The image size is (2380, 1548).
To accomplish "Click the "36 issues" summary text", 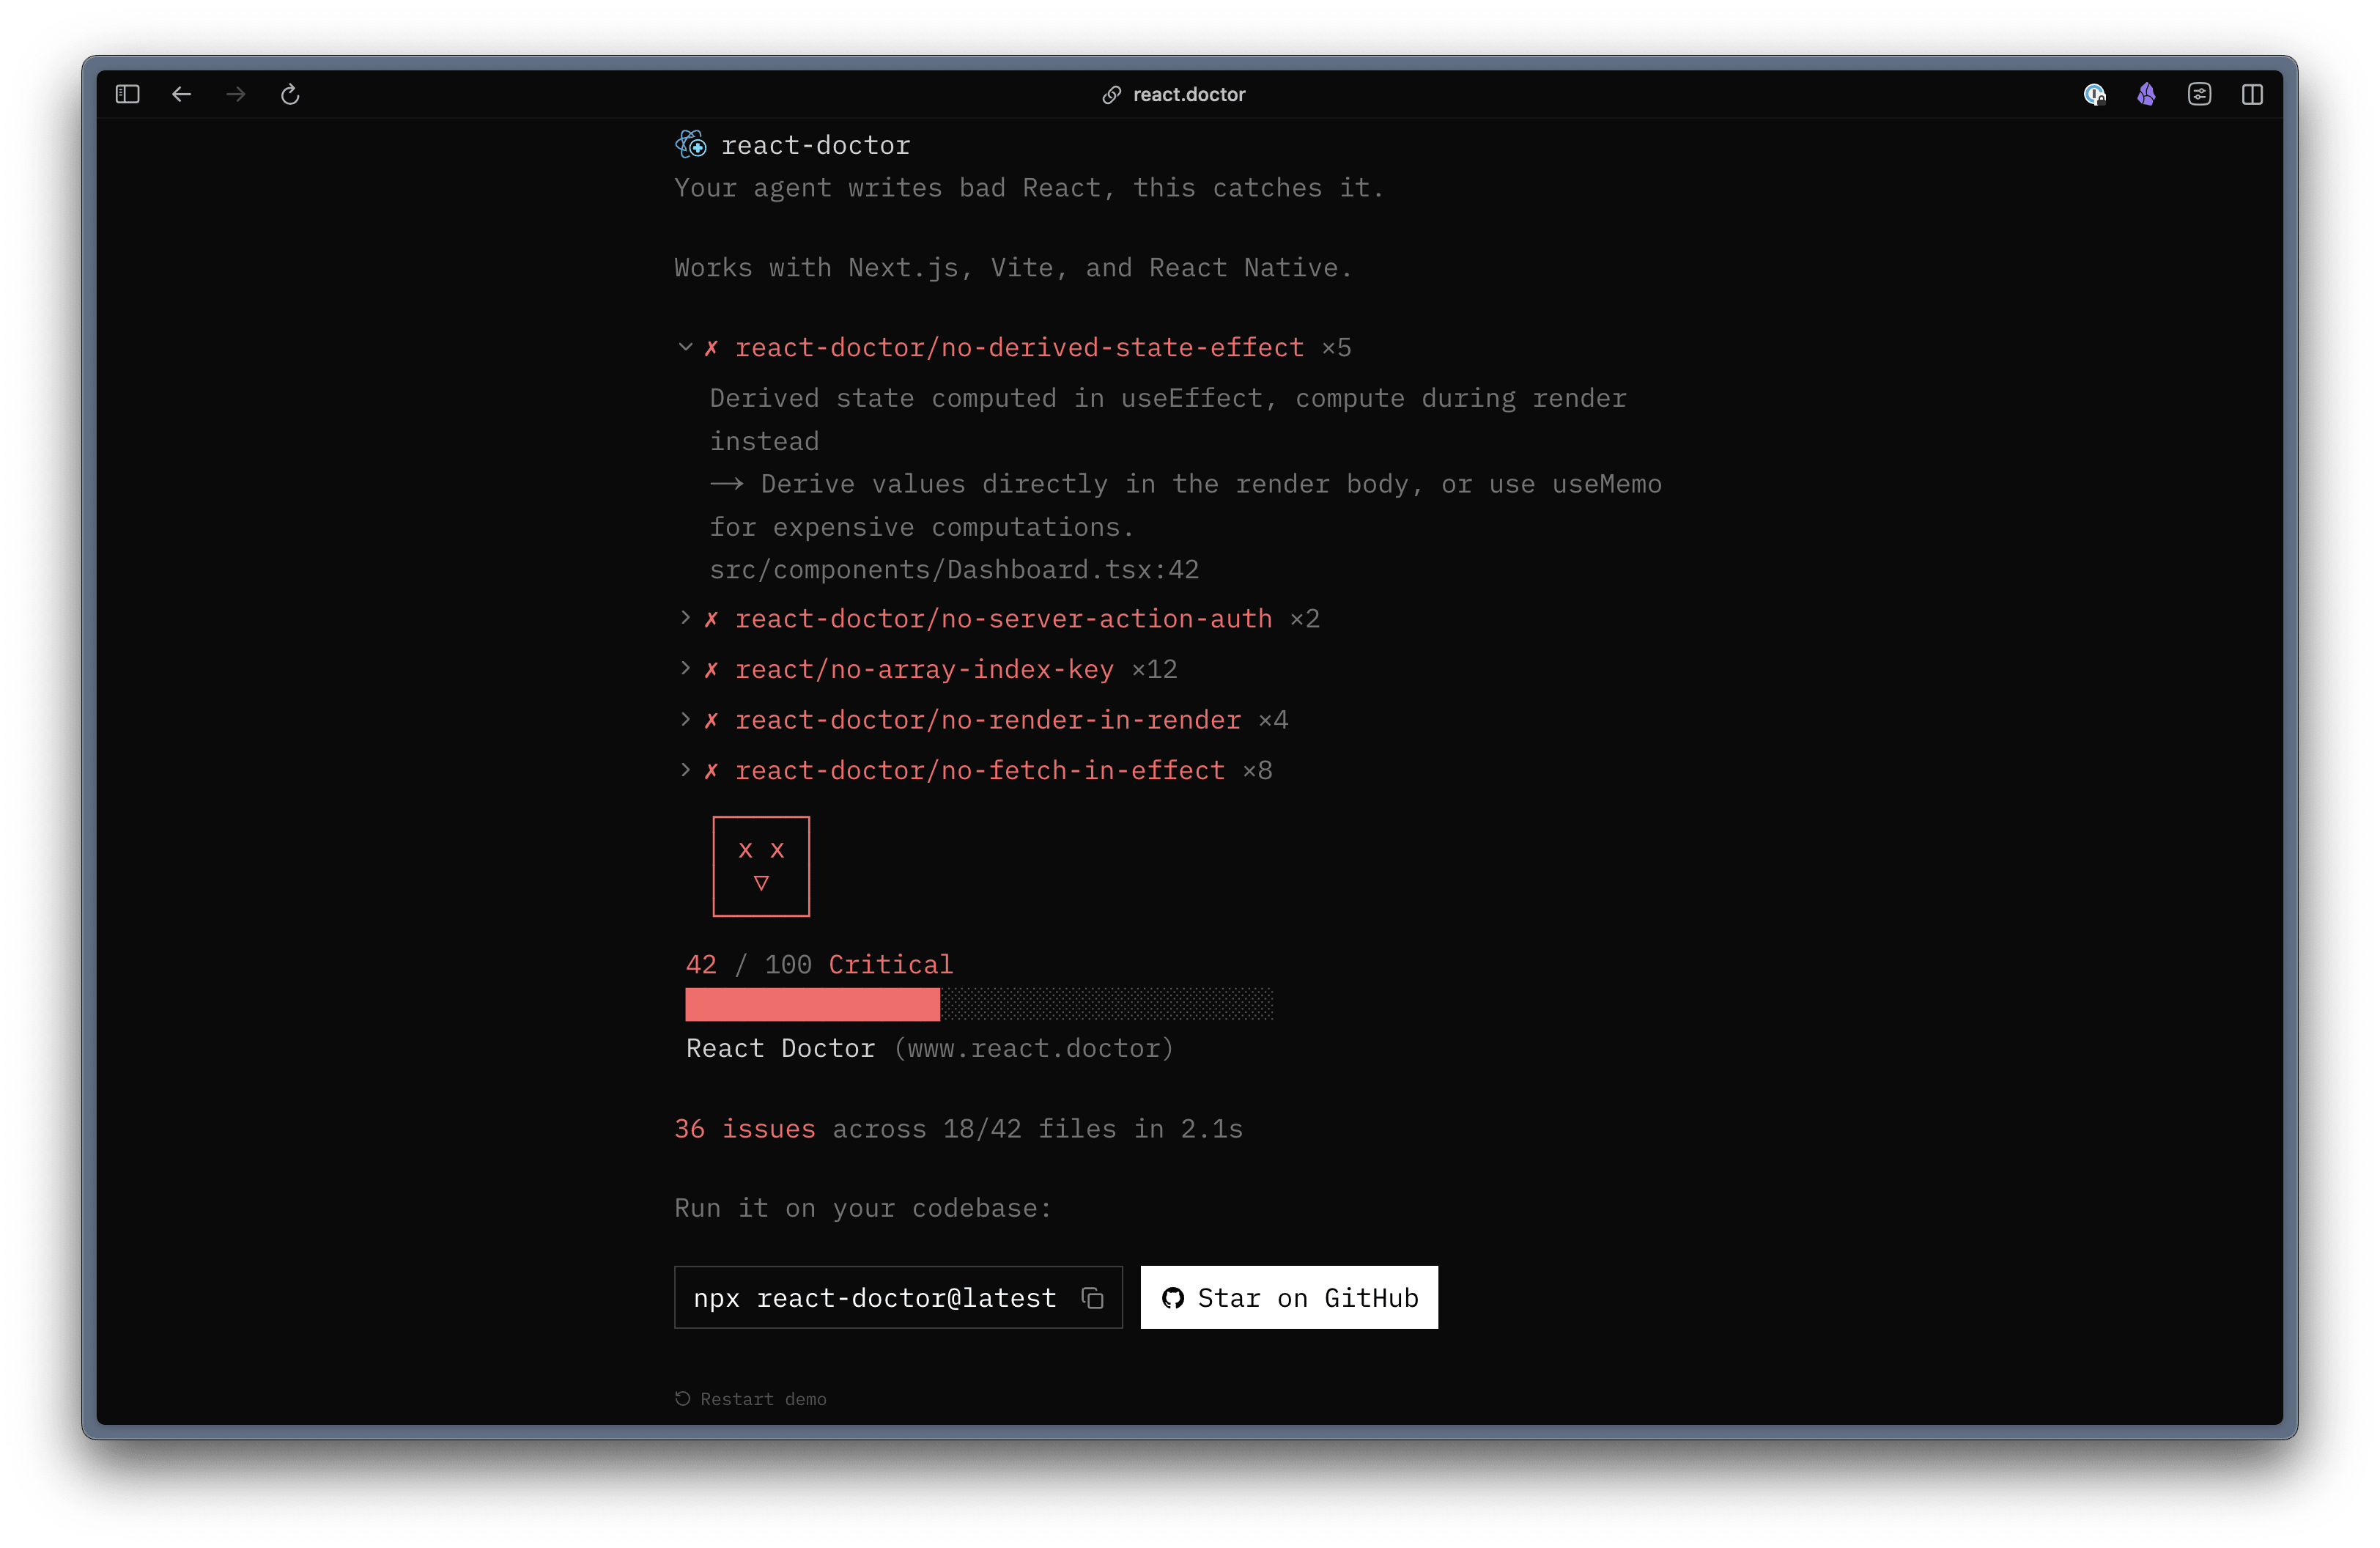I will pos(745,1129).
